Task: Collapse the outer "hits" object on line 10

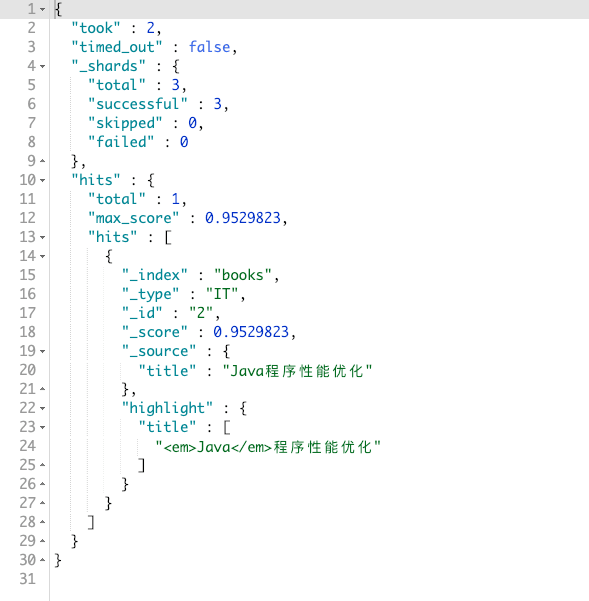Action: click(x=43, y=180)
